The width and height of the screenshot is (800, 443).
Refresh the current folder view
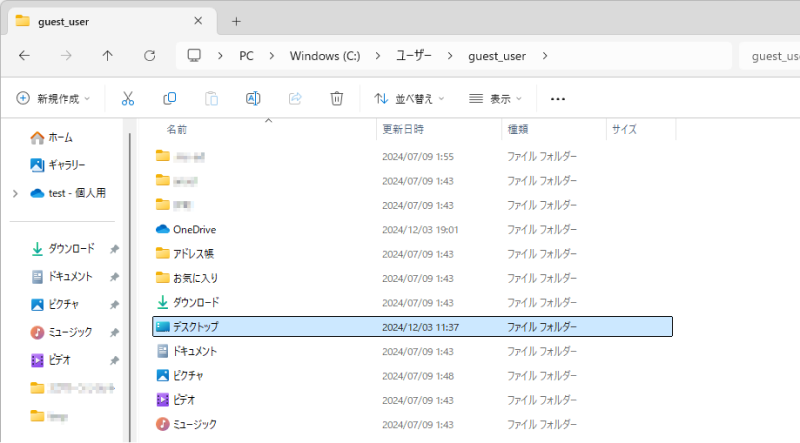point(149,56)
